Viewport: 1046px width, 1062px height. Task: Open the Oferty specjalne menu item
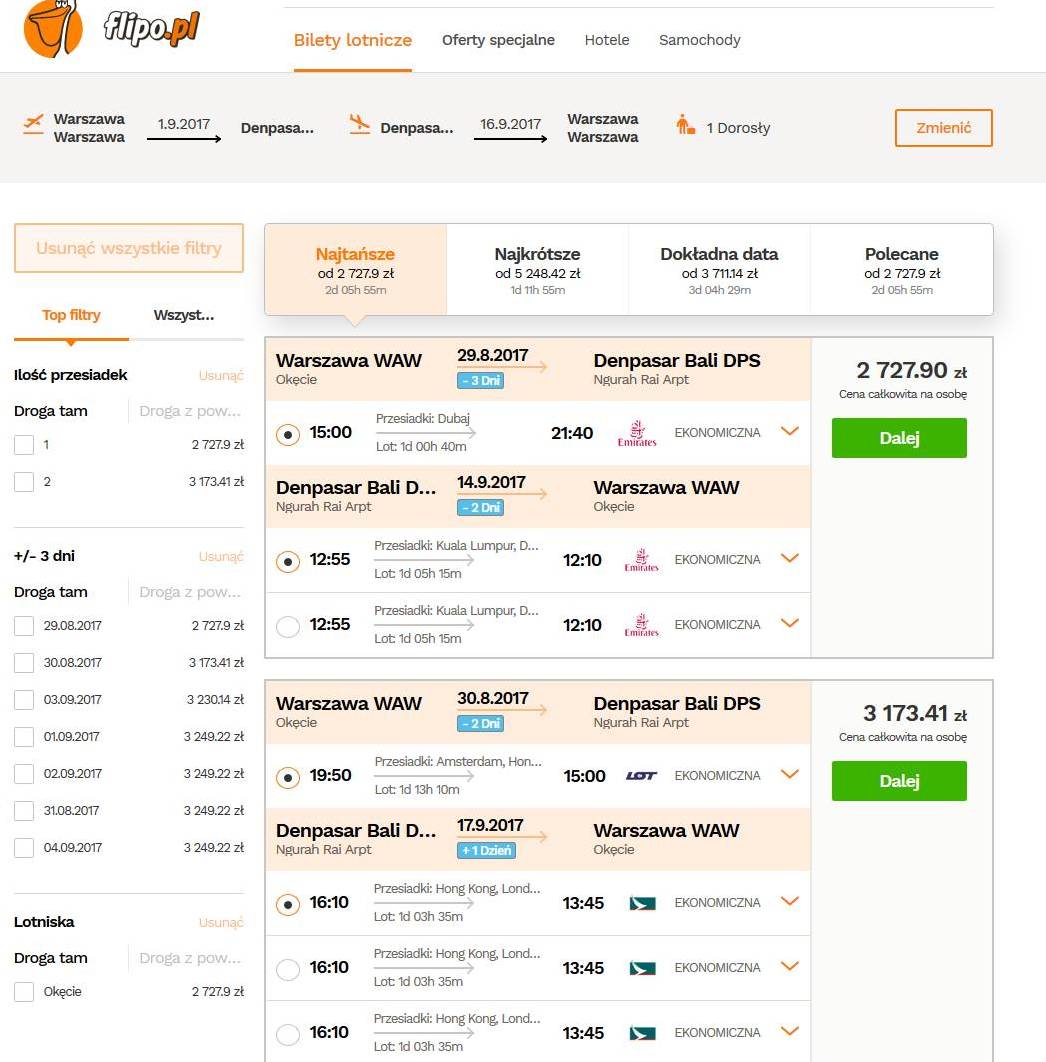point(498,40)
